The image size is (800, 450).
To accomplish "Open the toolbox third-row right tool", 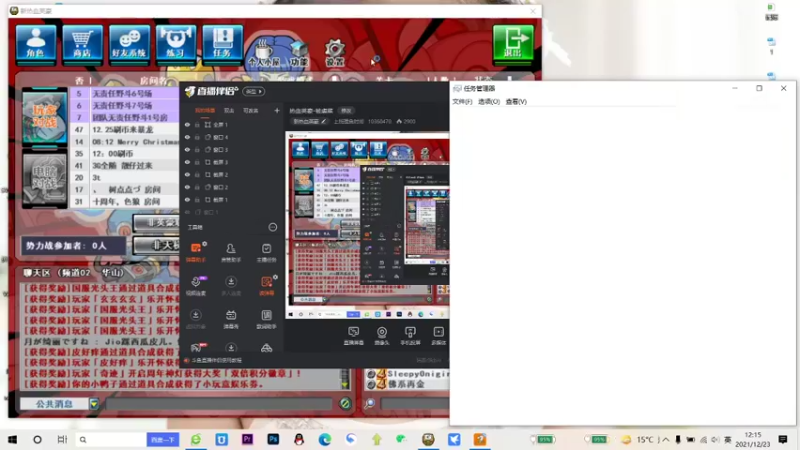I will [x=266, y=319].
